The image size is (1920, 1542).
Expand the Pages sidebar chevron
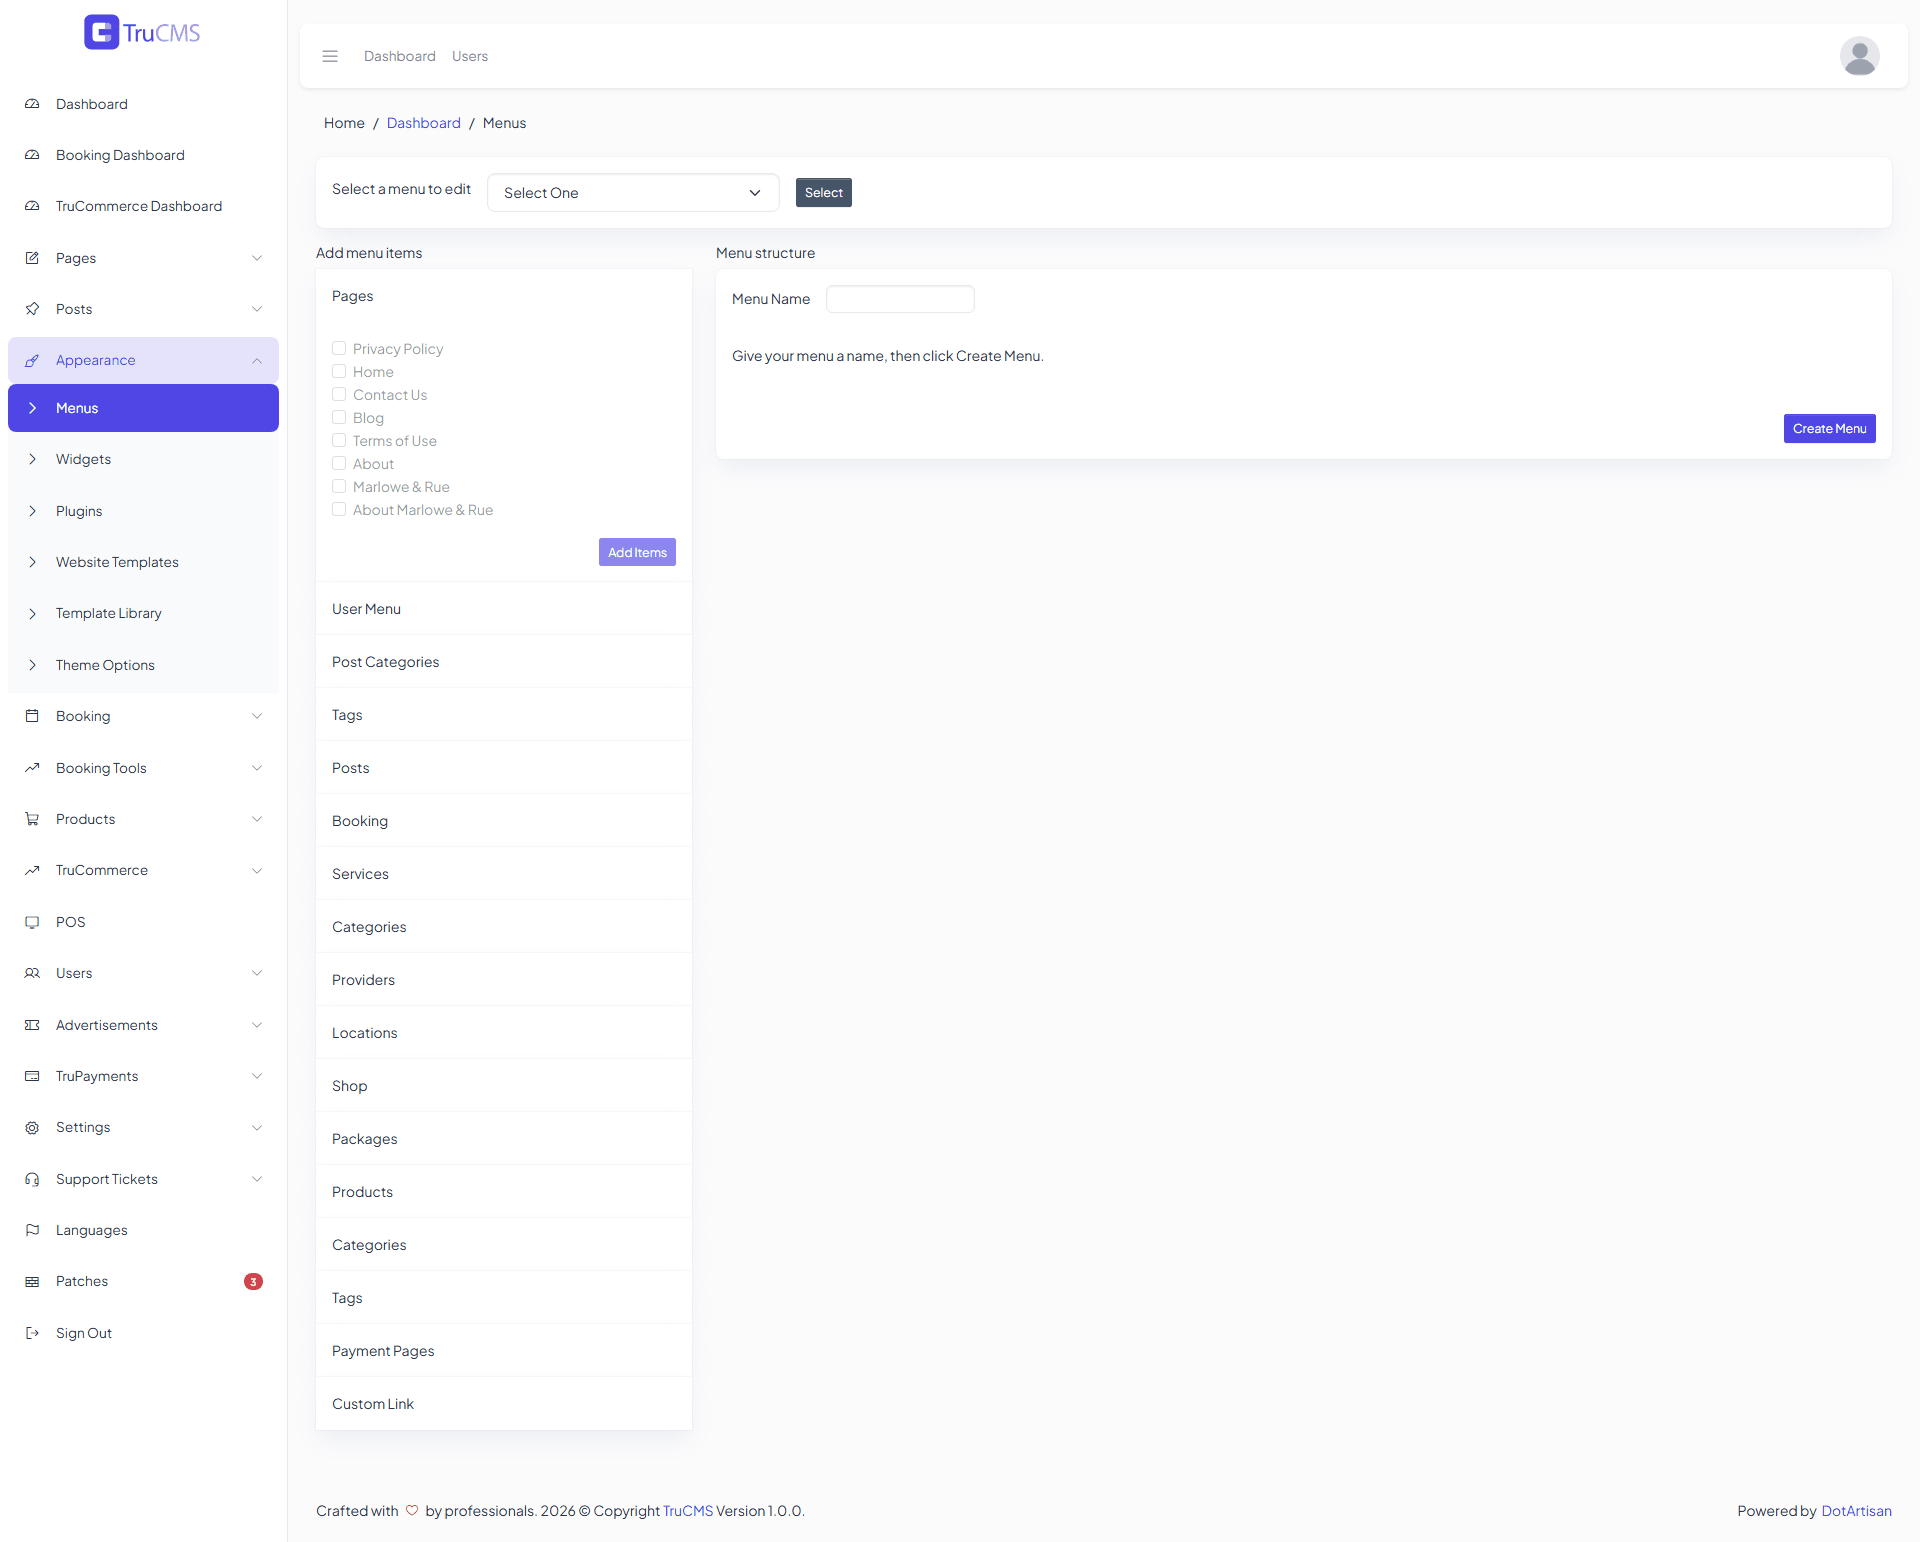coord(257,258)
